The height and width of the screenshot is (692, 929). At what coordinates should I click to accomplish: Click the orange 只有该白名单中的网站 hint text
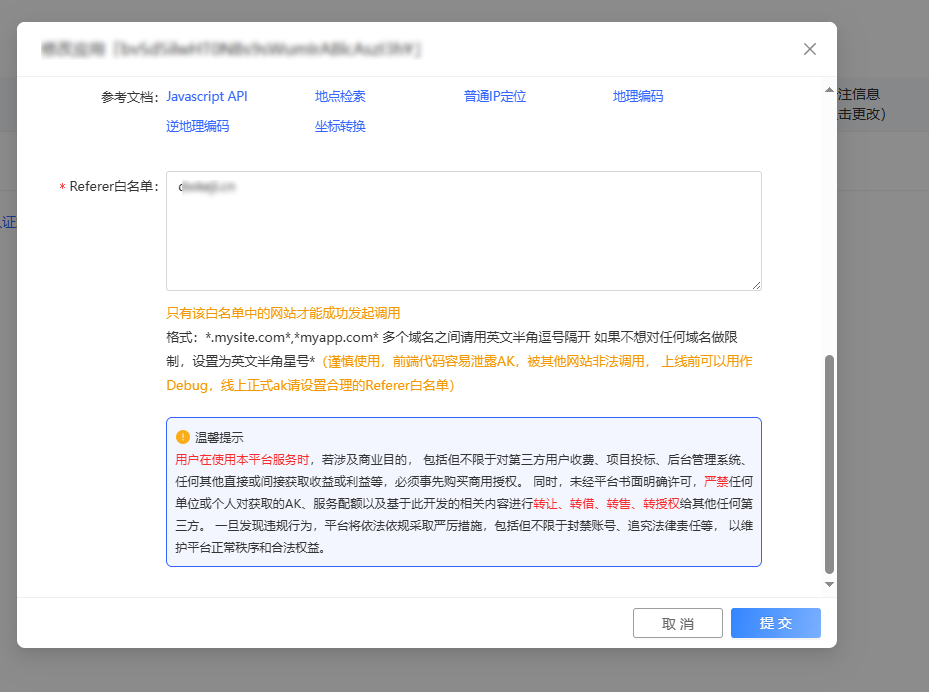283,314
